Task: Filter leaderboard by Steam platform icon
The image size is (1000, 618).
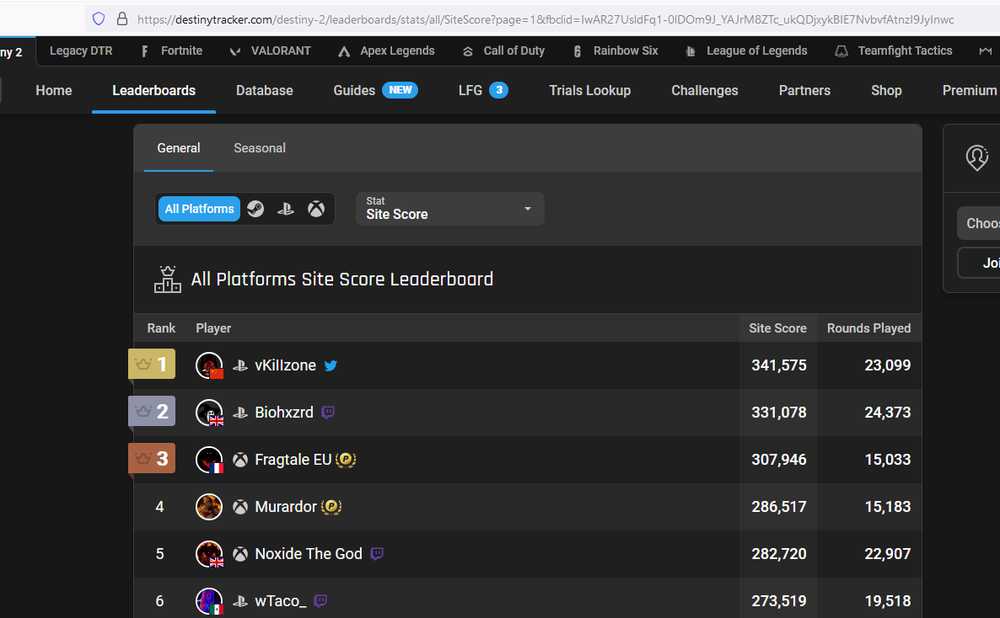Action: coord(256,209)
